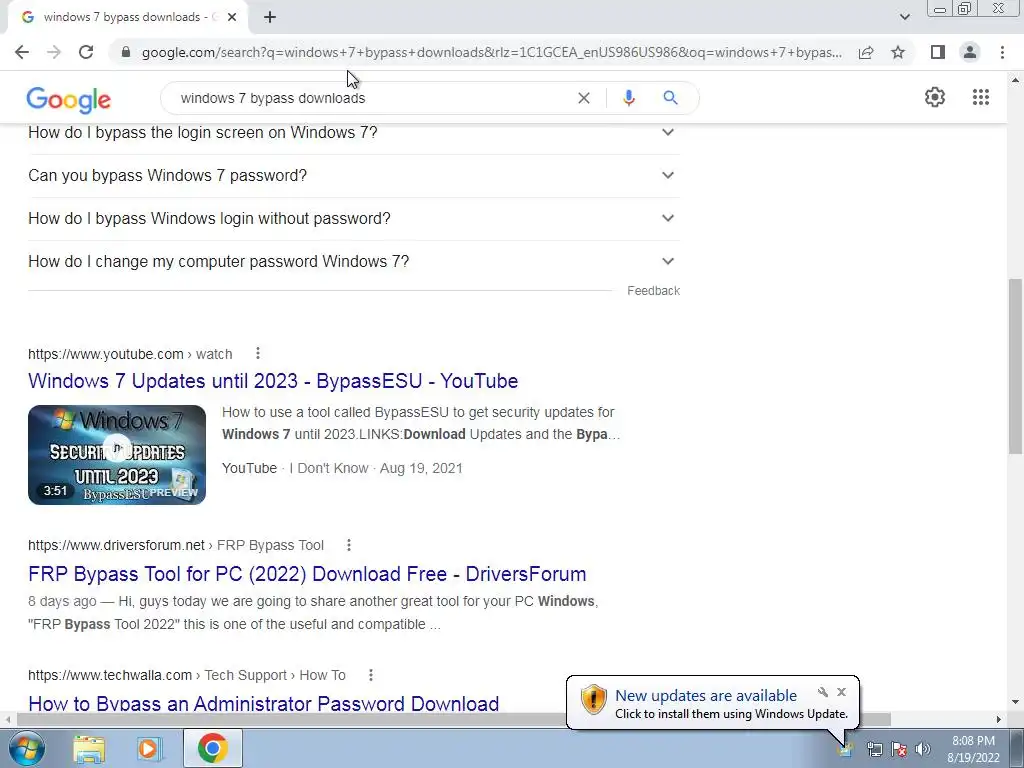The height and width of the screenshot is (768, 1024).
Task: Click the horizontal scrollbar at page bottom
Action: [x=454, y=719]
